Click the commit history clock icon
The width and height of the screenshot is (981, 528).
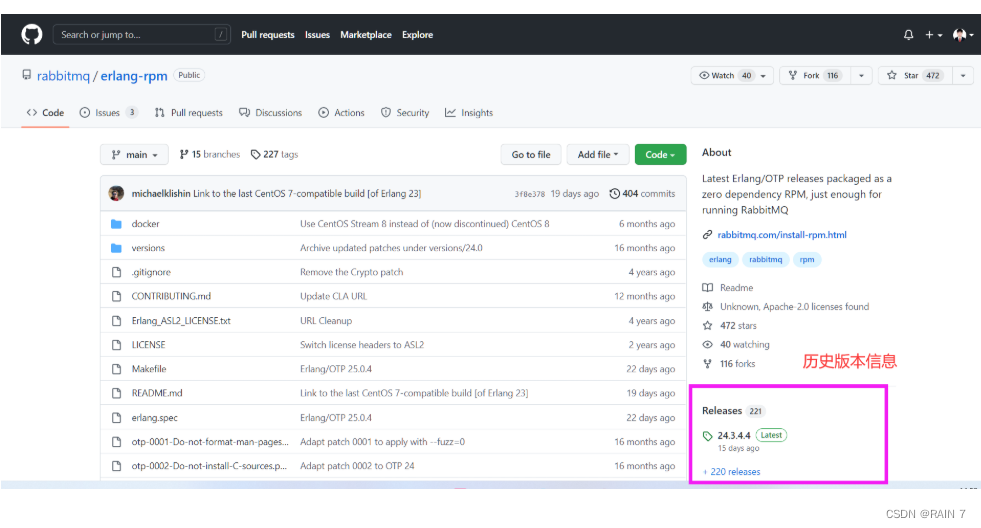point(614,193)
